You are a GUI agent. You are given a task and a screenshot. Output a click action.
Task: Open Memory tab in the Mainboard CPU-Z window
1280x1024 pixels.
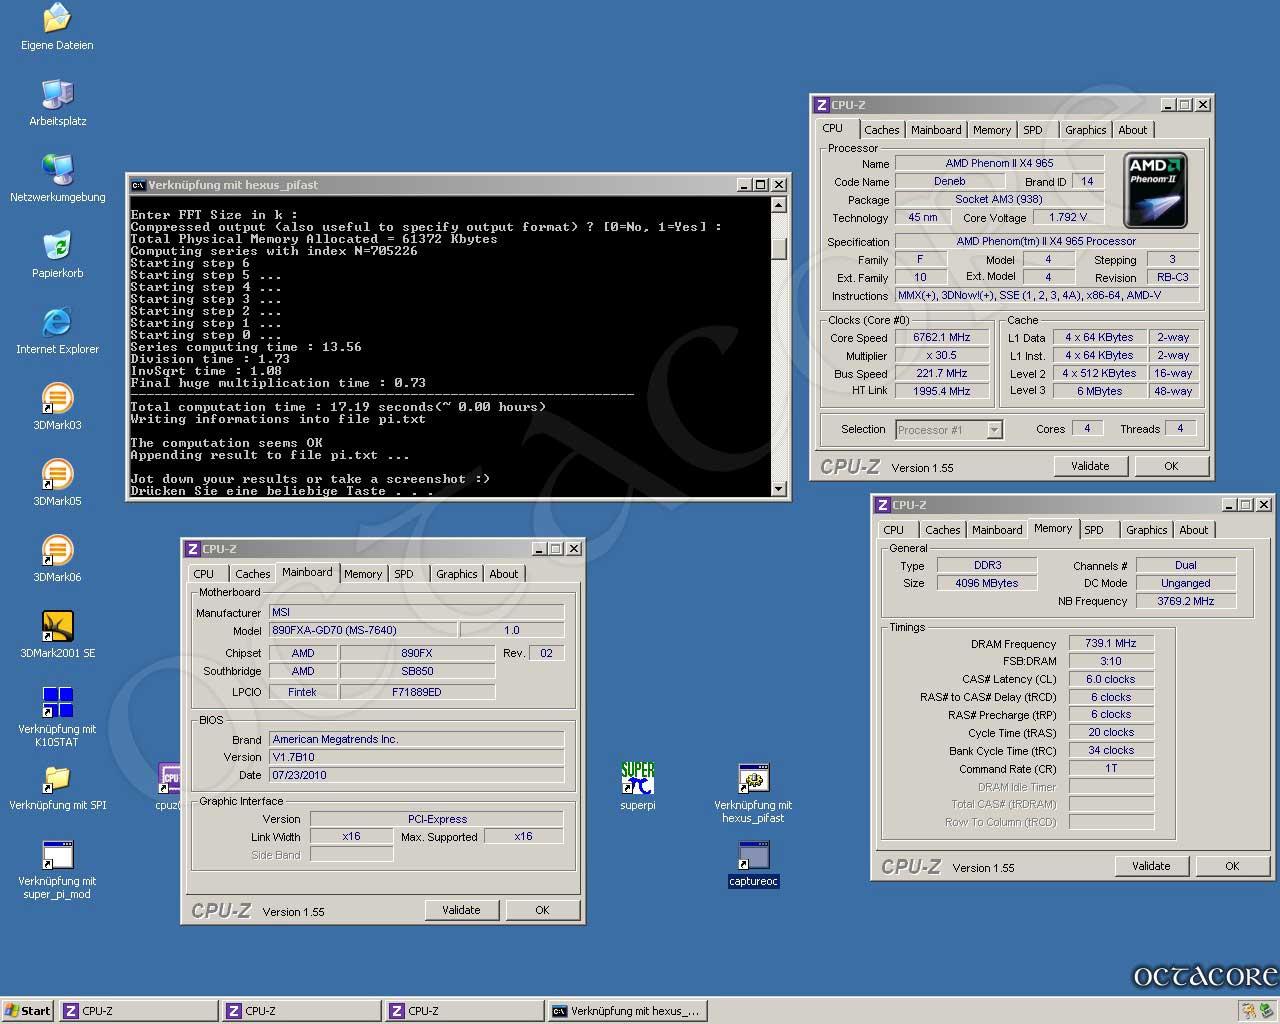(x=362, y=574)
